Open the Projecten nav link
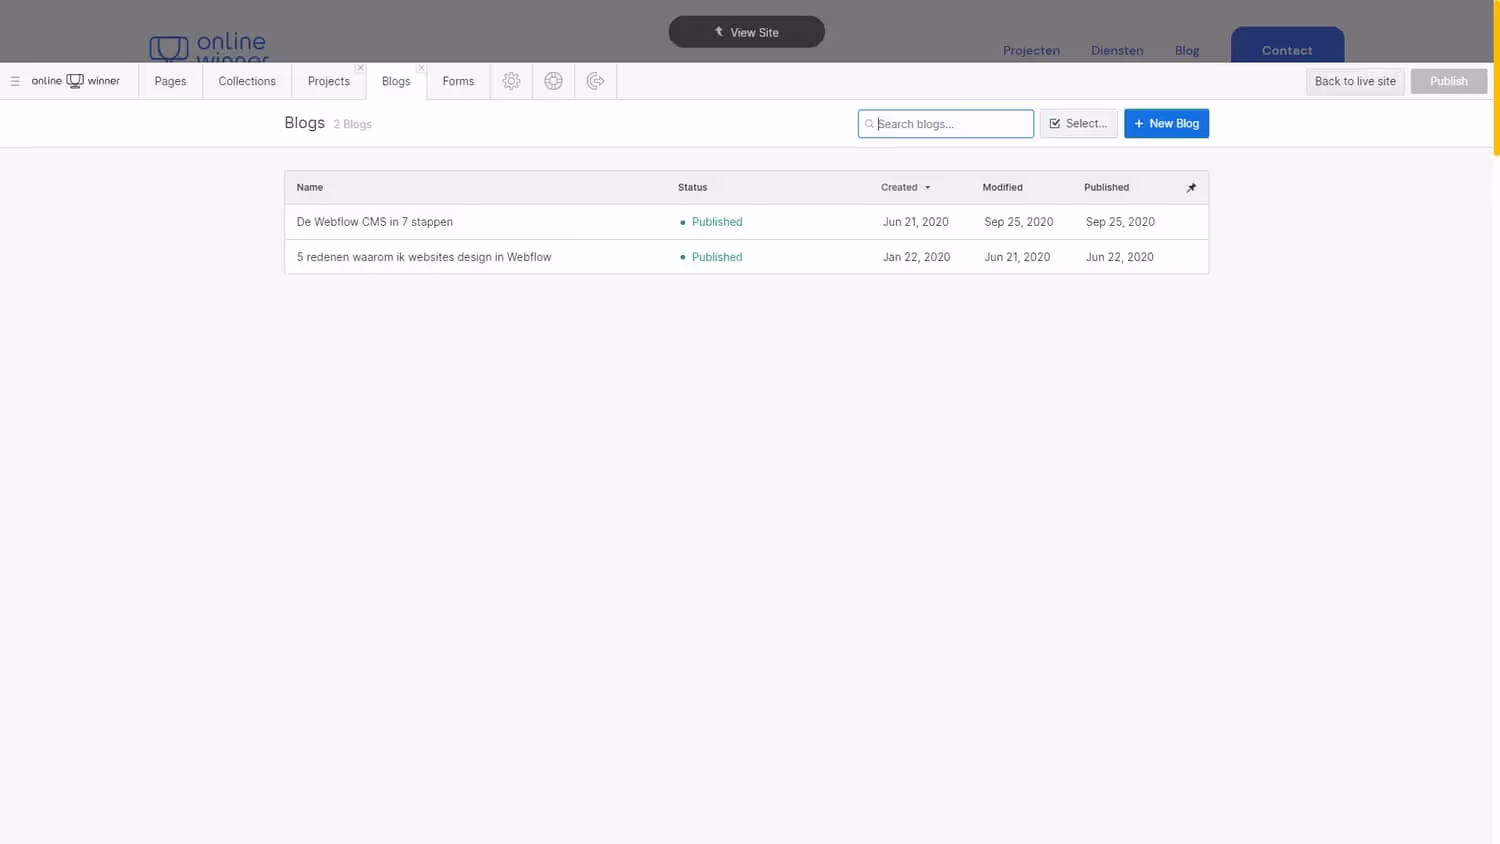 point(1031,51)
